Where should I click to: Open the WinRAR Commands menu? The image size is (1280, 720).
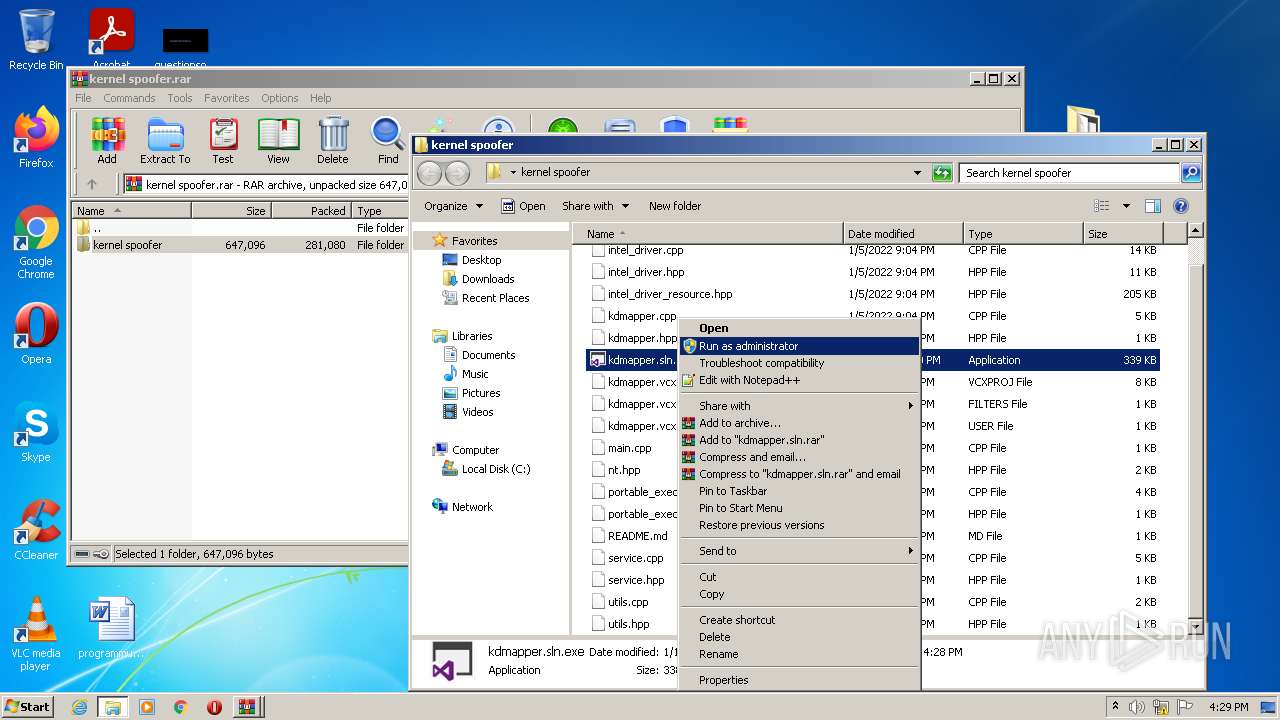(x=129, y=98)
